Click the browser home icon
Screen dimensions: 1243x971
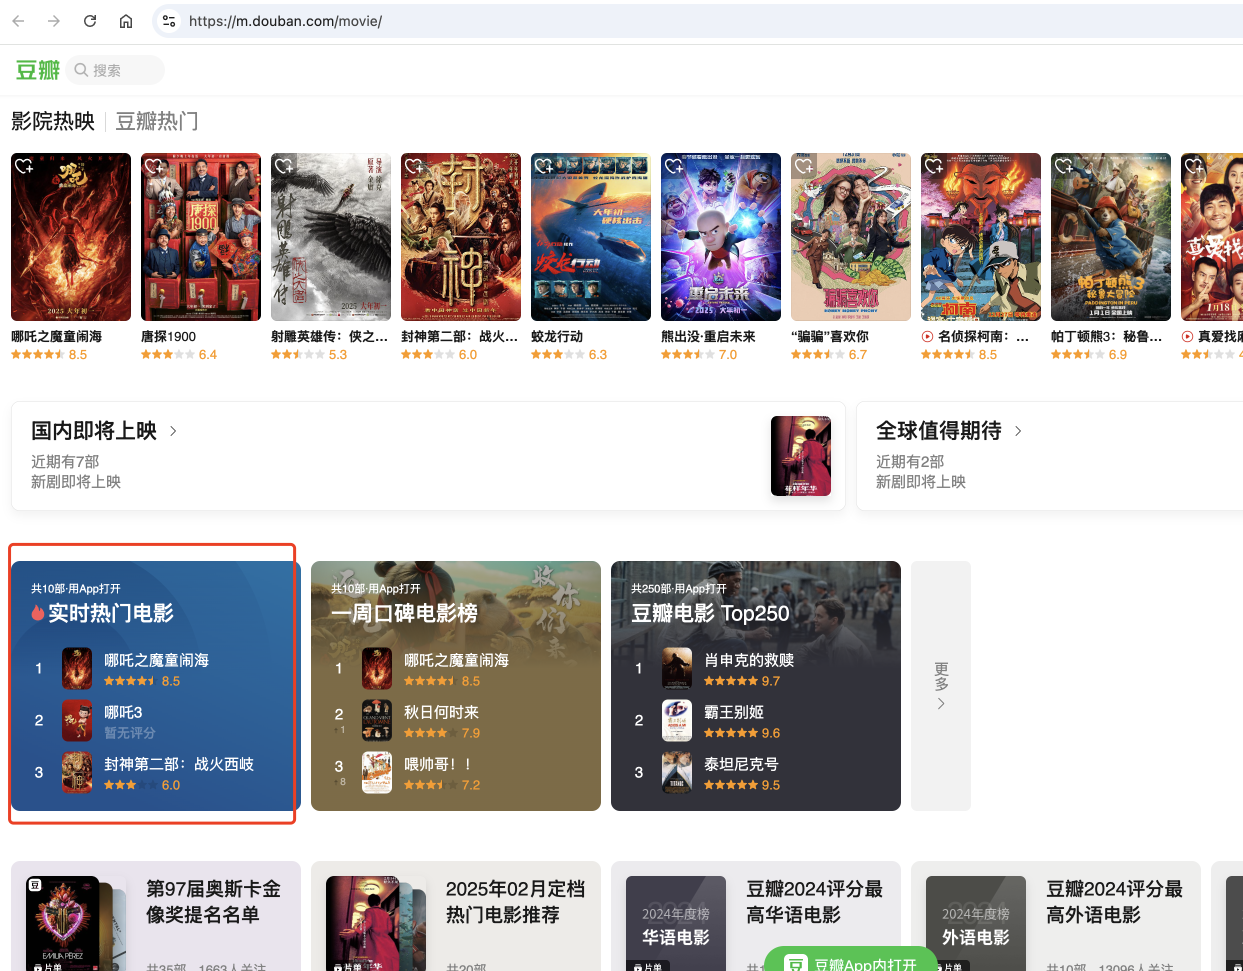point(126,21)
